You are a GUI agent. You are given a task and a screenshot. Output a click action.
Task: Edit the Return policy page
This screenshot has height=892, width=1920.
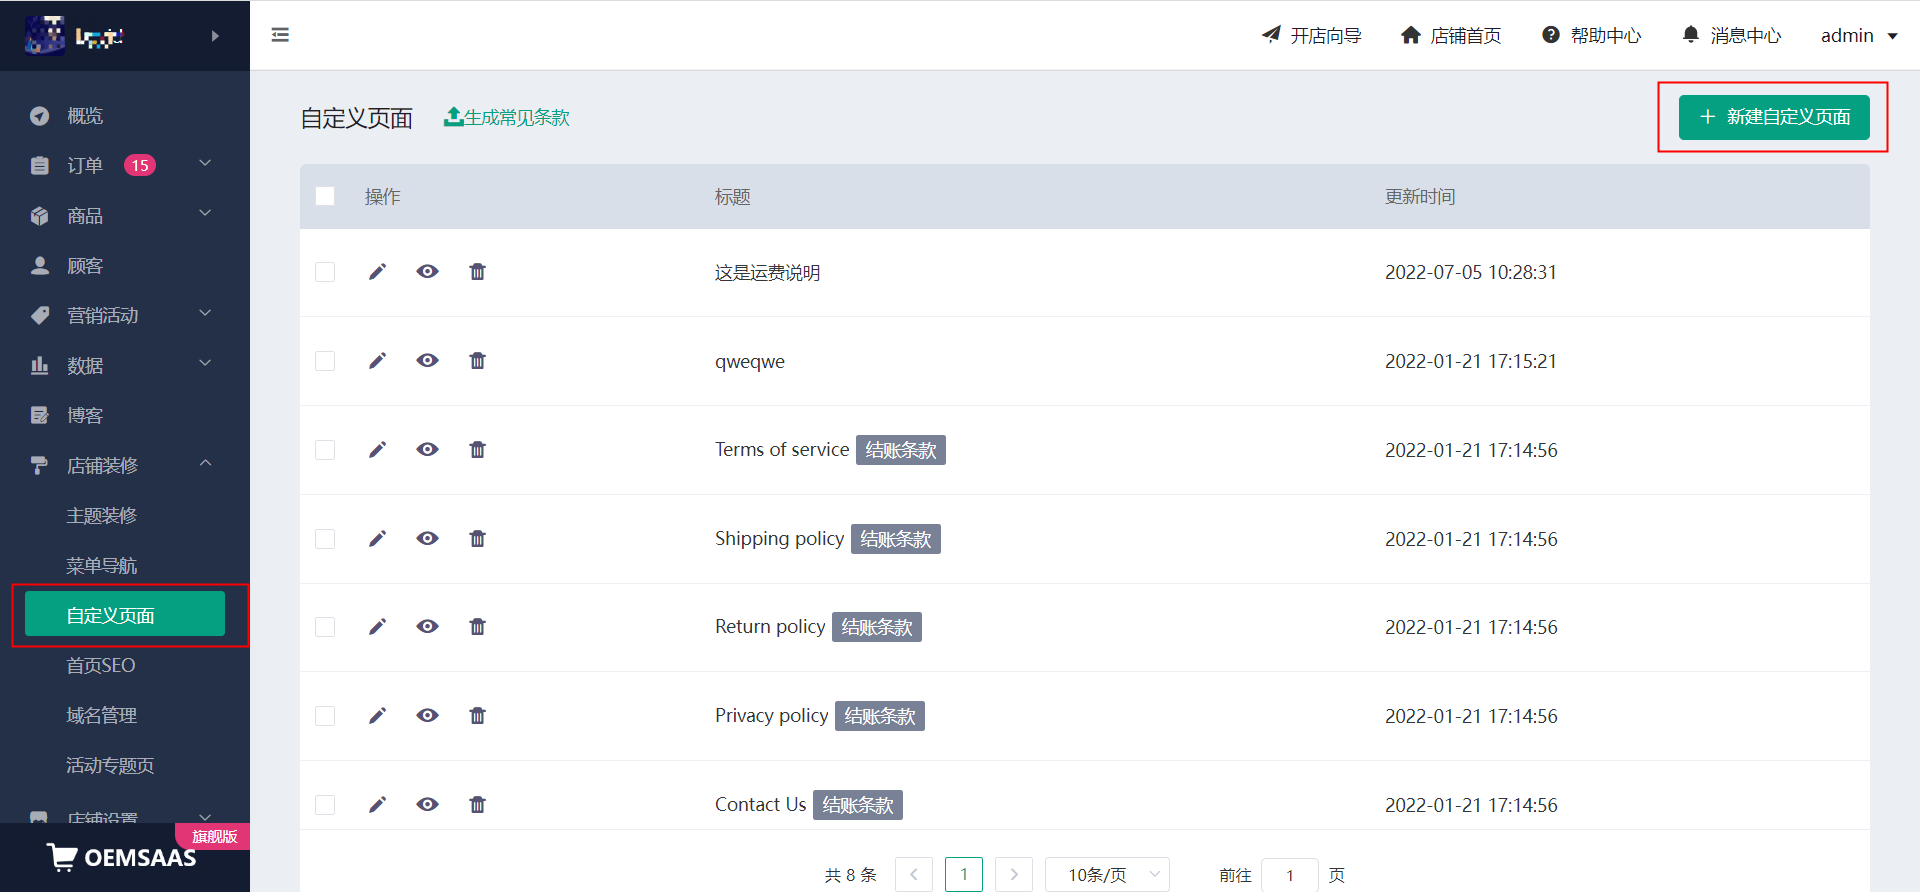[377, 627]
